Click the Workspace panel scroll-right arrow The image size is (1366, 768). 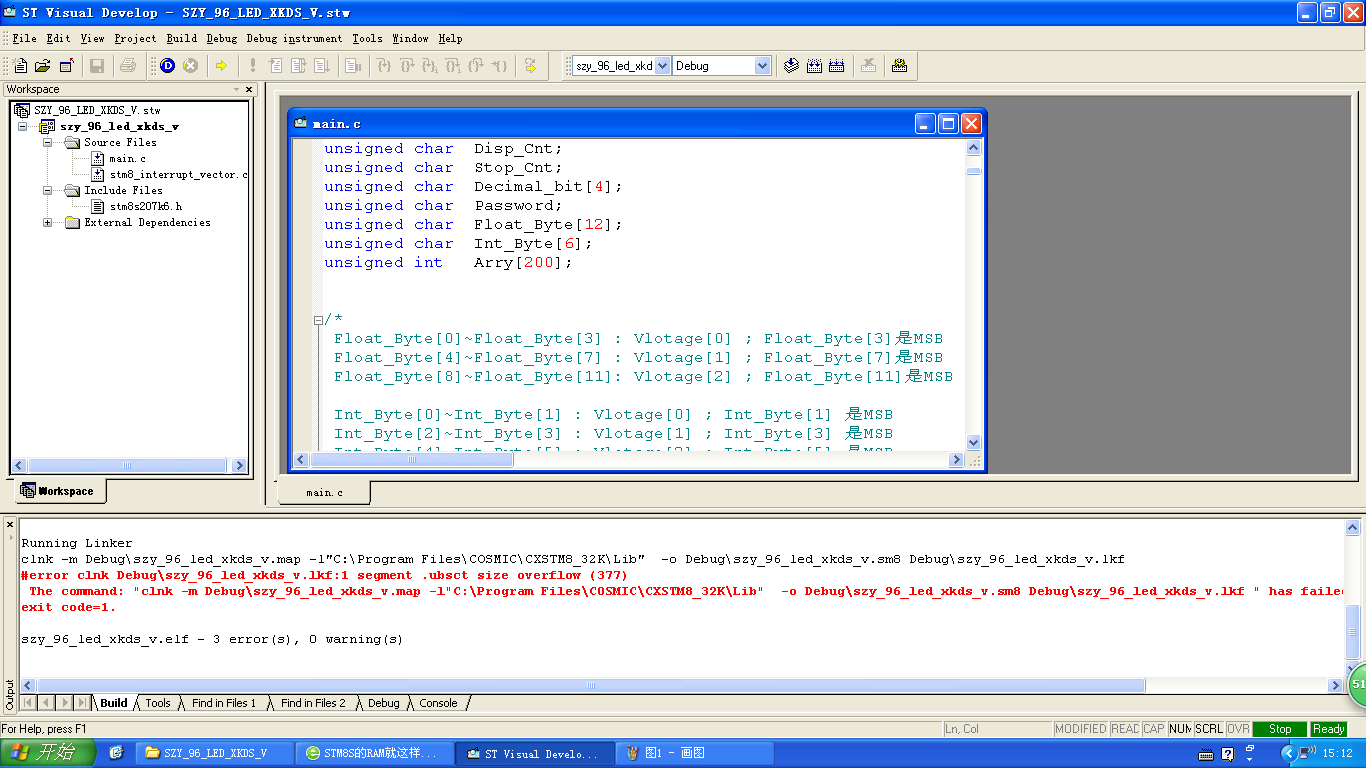point(239,466)
